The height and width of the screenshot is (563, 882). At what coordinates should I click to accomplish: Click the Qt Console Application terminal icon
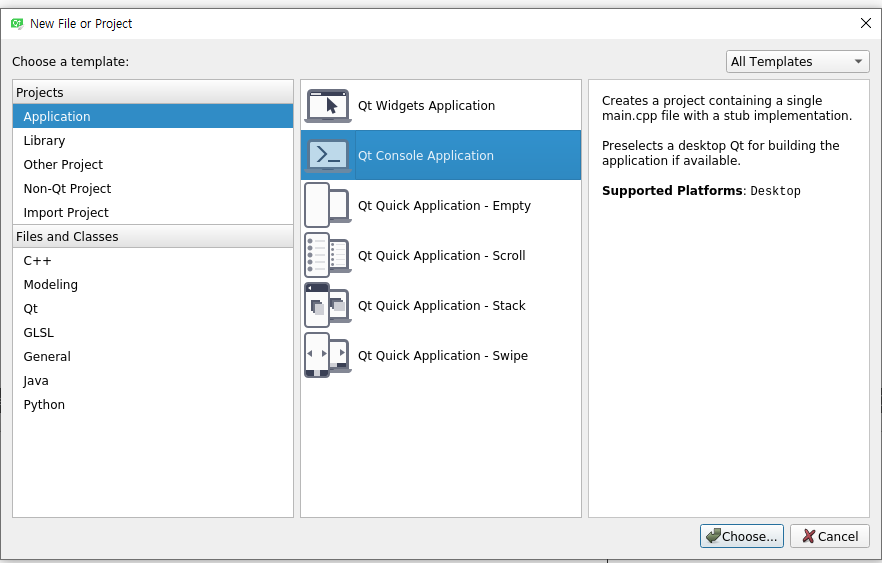[328, 155]
